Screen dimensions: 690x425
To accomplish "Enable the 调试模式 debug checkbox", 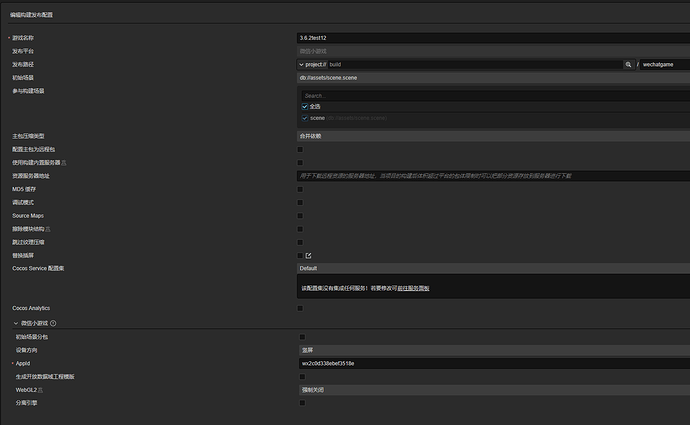I will (x=300, y=203).
